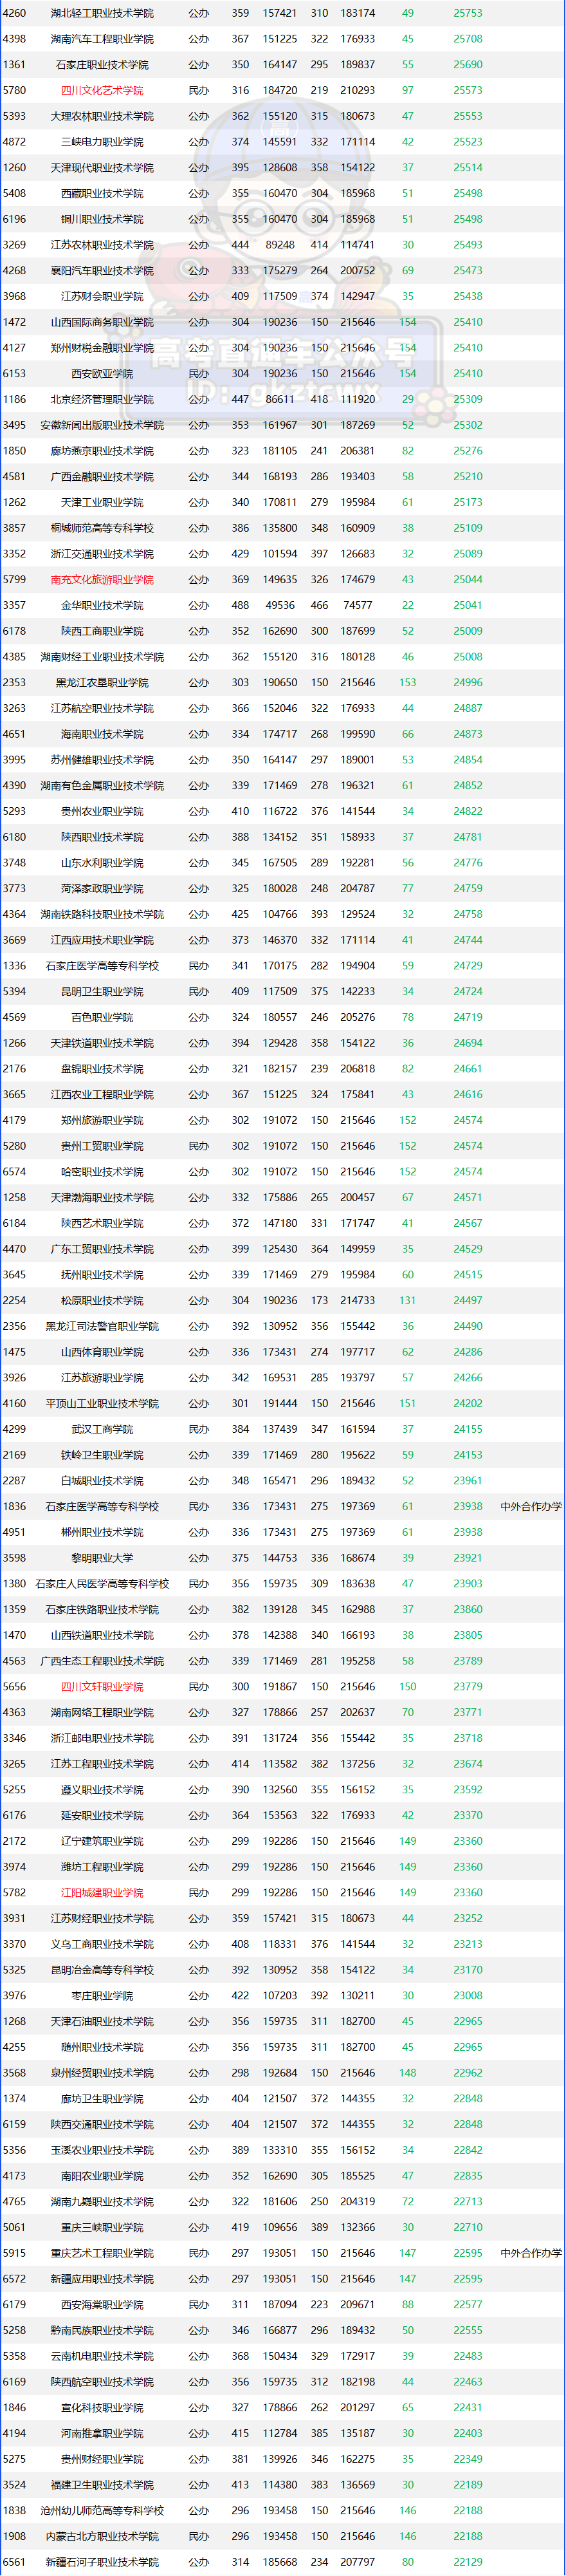Select school name 黎明职业大学
Screen dimensions: 566x2576
(102, 1559)
